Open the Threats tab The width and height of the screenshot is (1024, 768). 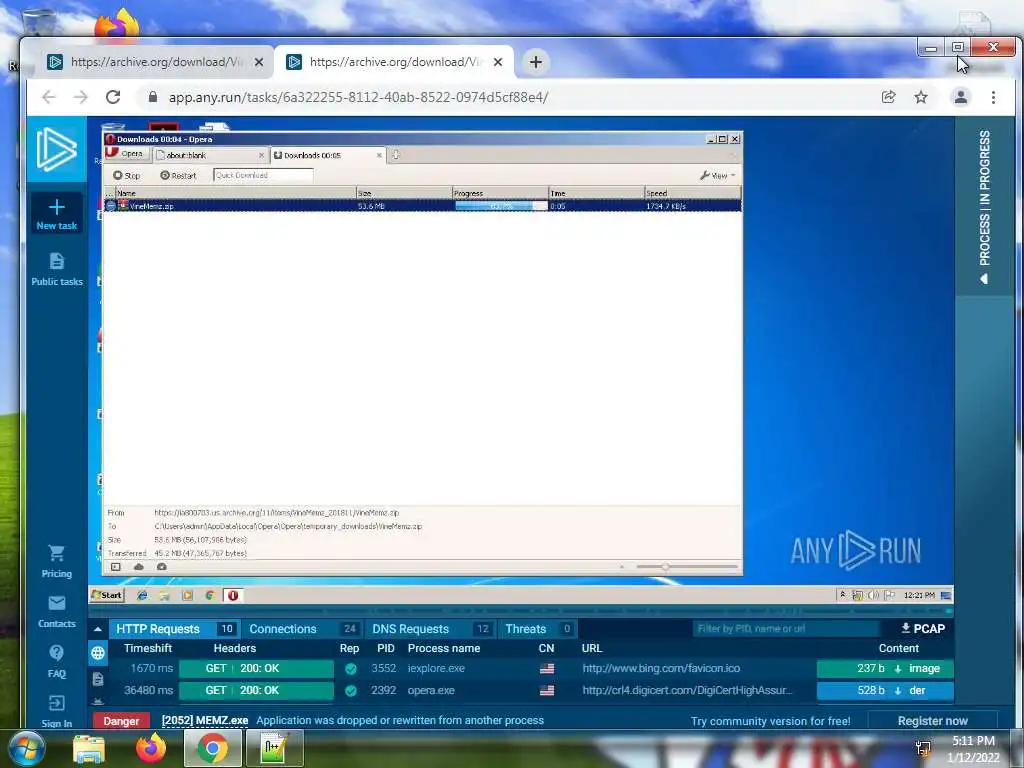pos(537,629)
